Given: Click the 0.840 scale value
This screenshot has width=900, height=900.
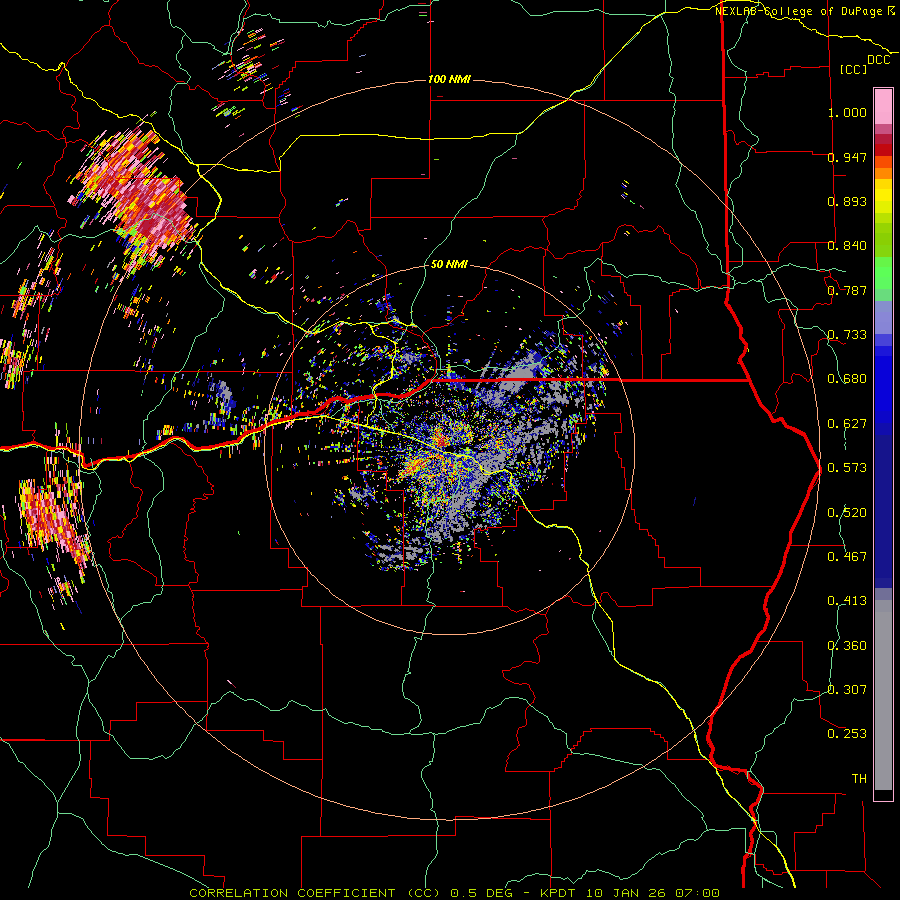Looking at the screenshot, I should (847, 246).
